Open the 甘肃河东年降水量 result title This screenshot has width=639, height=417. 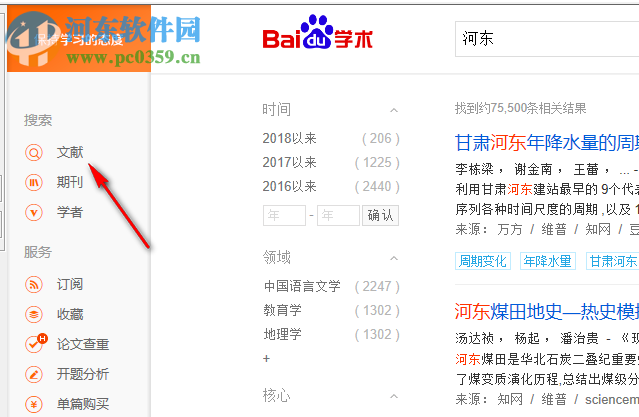547,143
